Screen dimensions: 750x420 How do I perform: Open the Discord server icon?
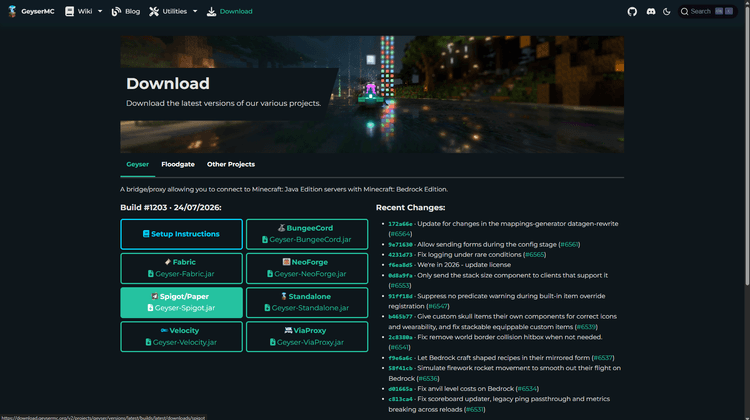click(651, 11)
